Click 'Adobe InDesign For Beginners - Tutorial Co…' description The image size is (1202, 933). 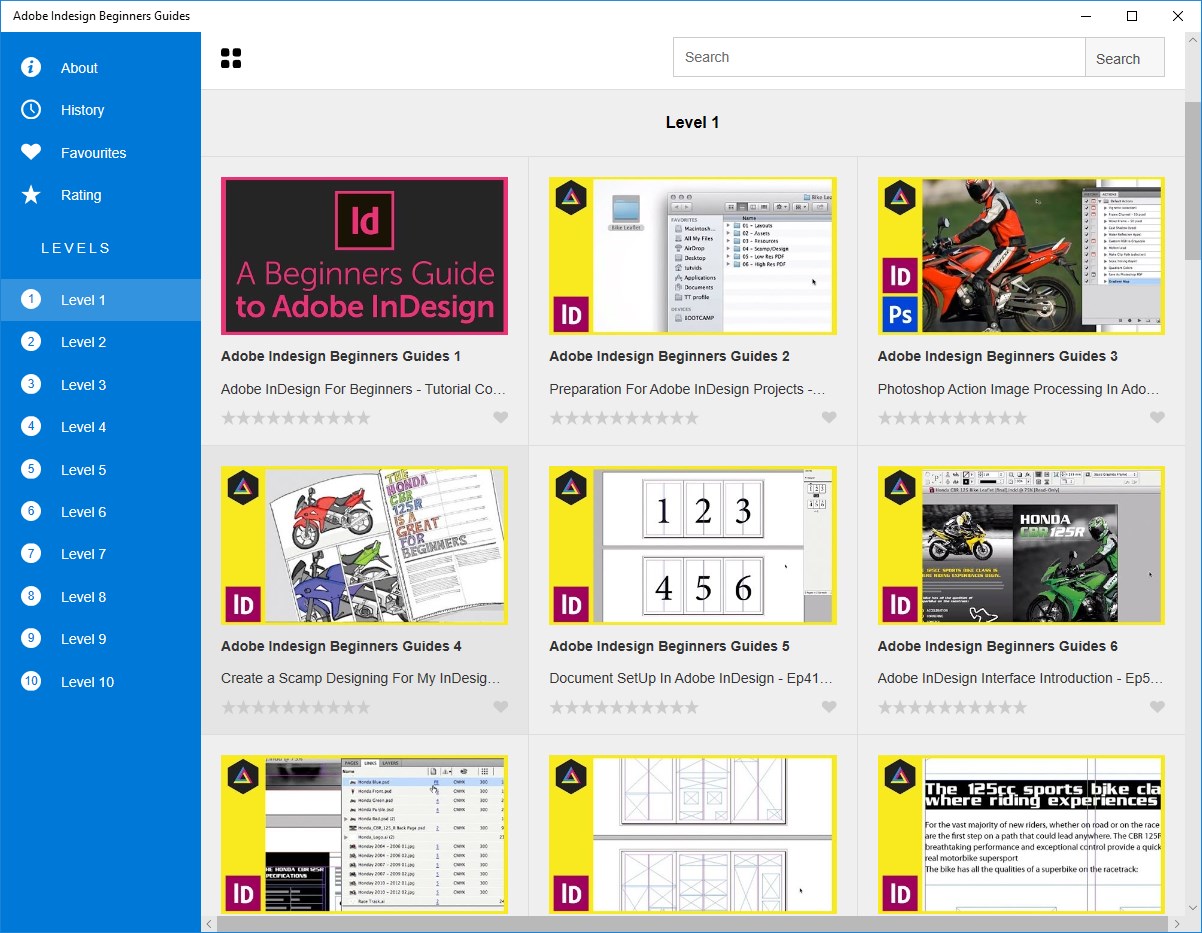(363, 389)
